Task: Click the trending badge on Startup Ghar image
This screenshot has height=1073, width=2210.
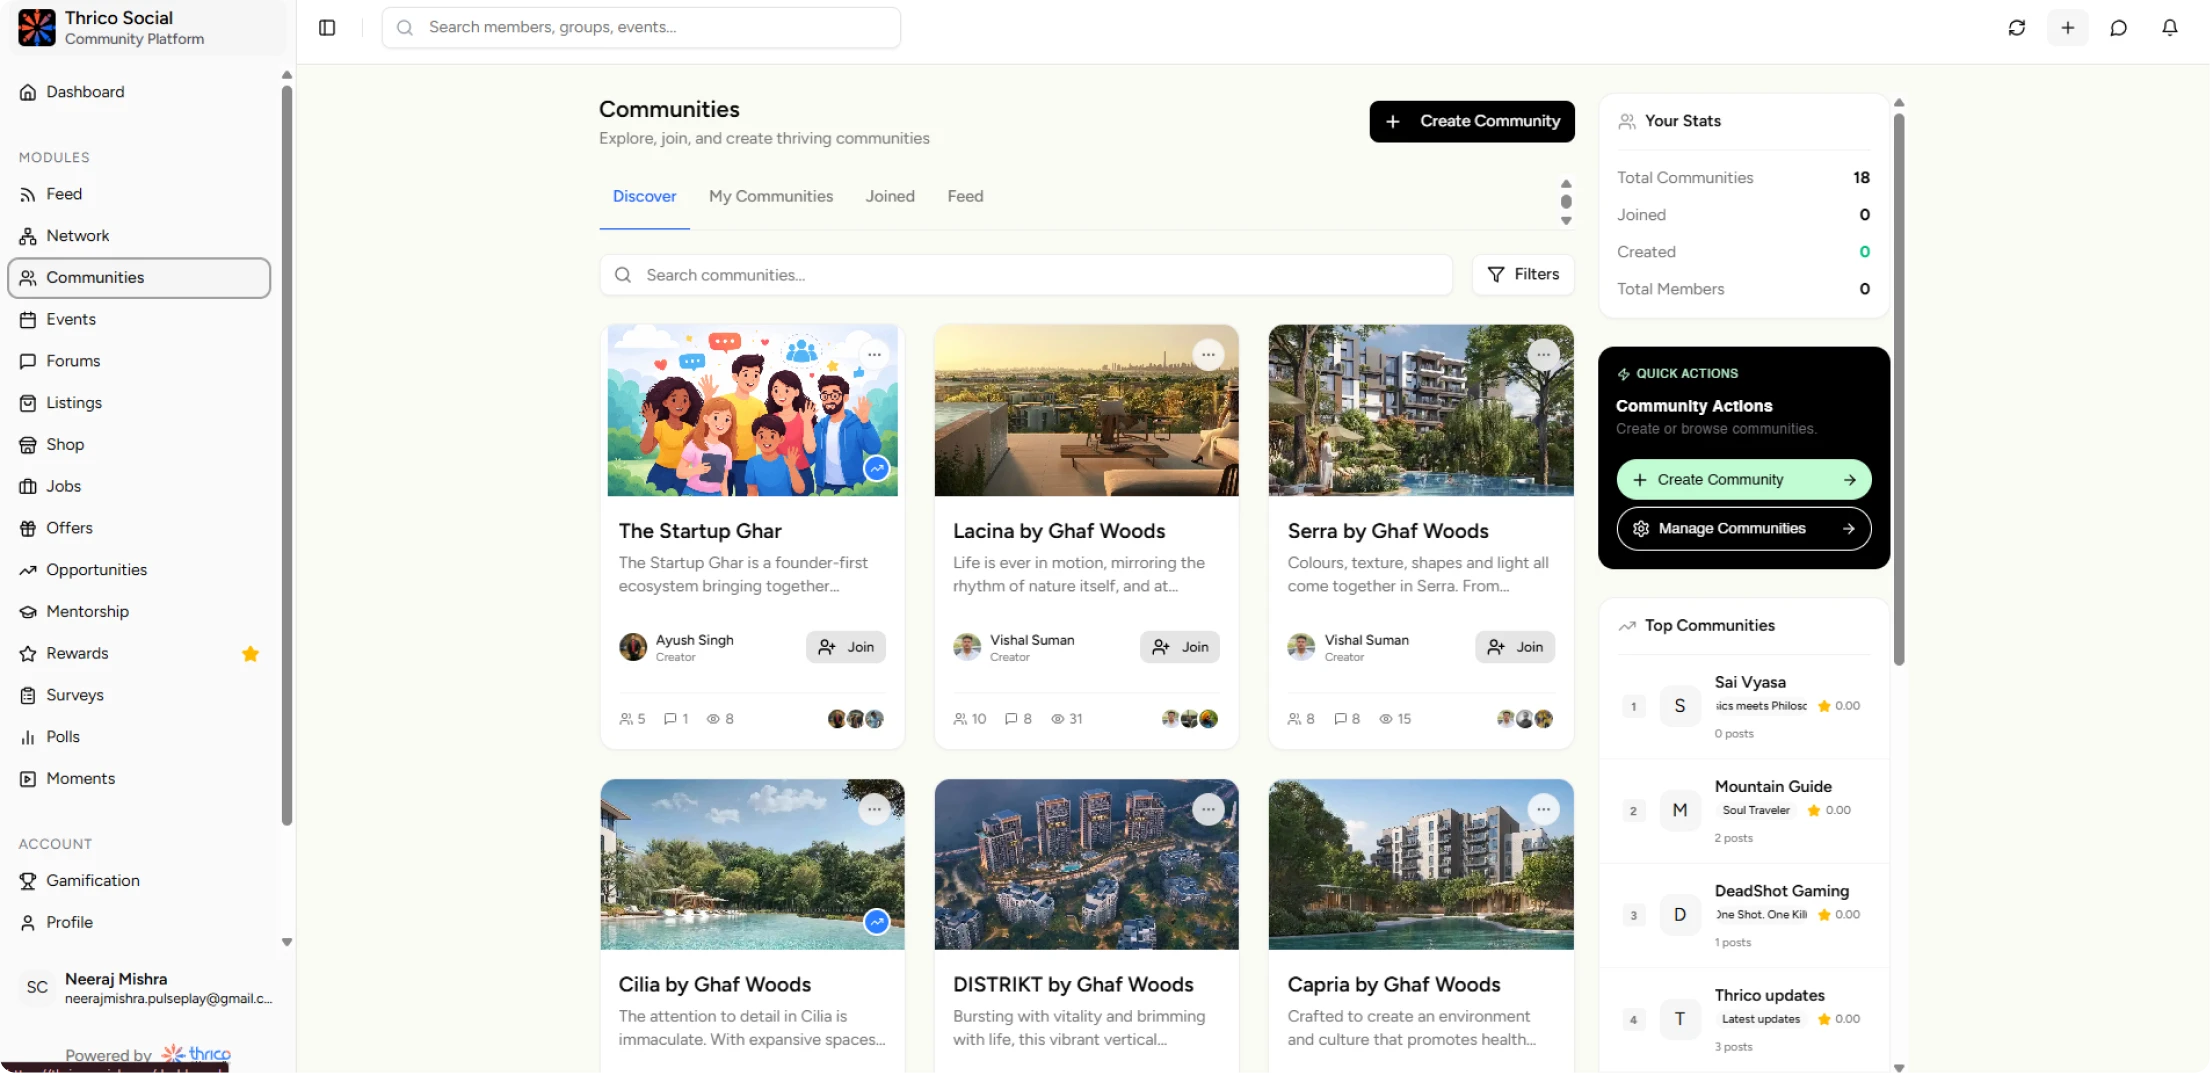Action: coord(877,468)
